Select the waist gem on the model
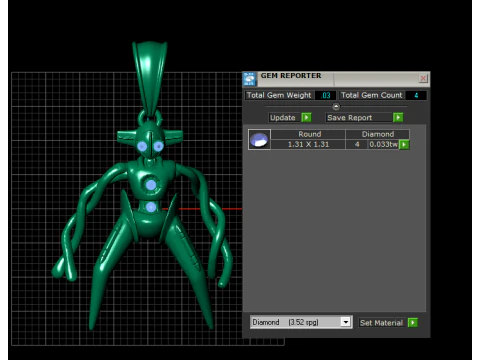This screenshot has width=480, height=360. 151,207
